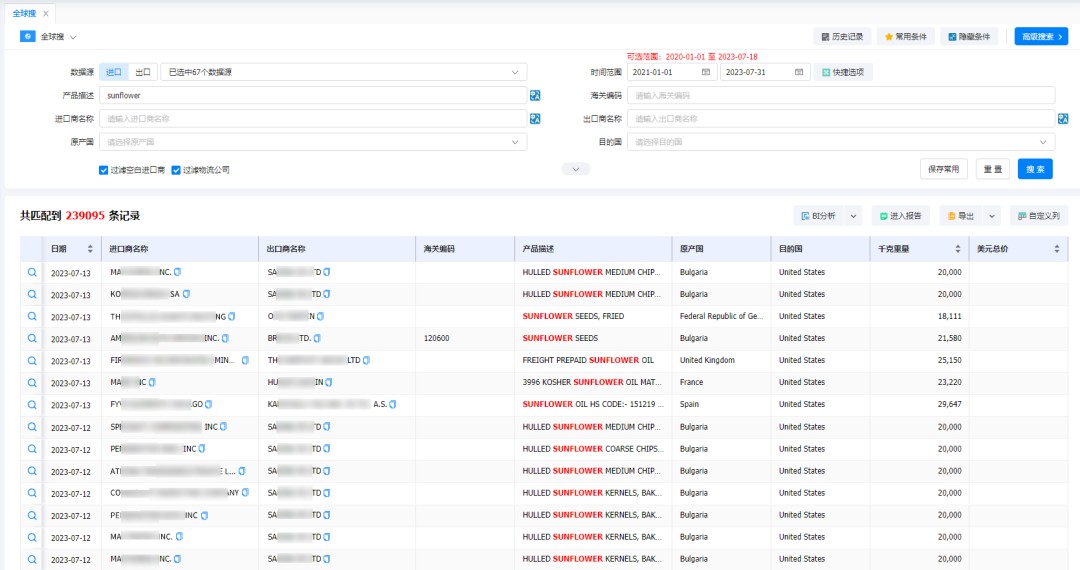Click translate icon beside 出口商名称 field
Image resolution: width=1080 pixels, height=570 pixels.
pyautogui.click(x=1063, y=119)
